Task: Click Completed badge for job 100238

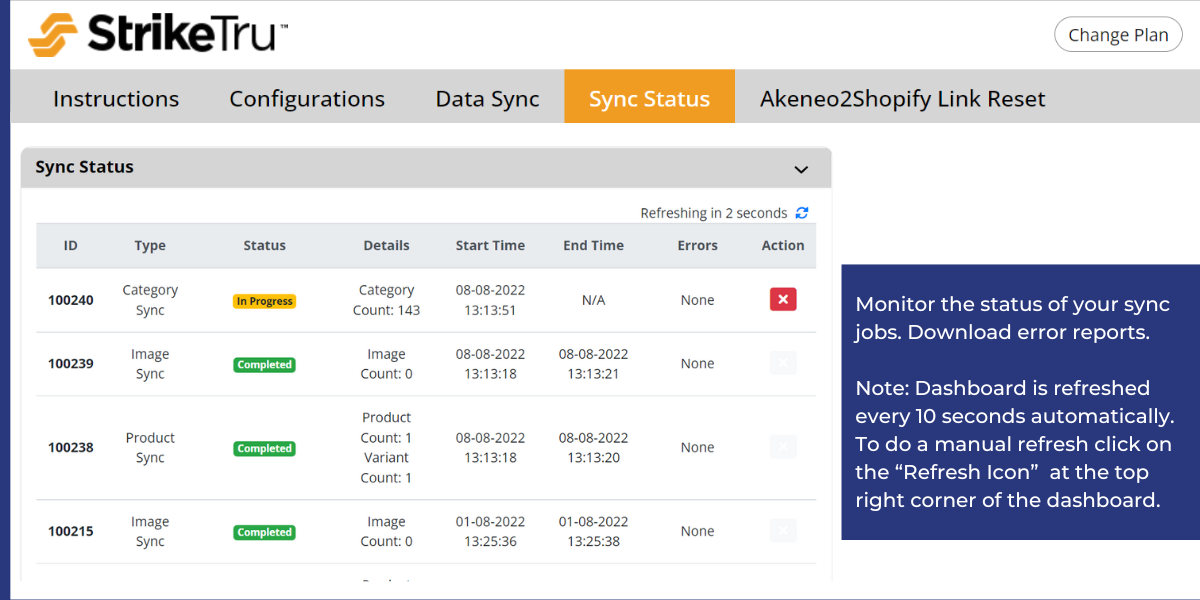Action: tap(264, 449)
